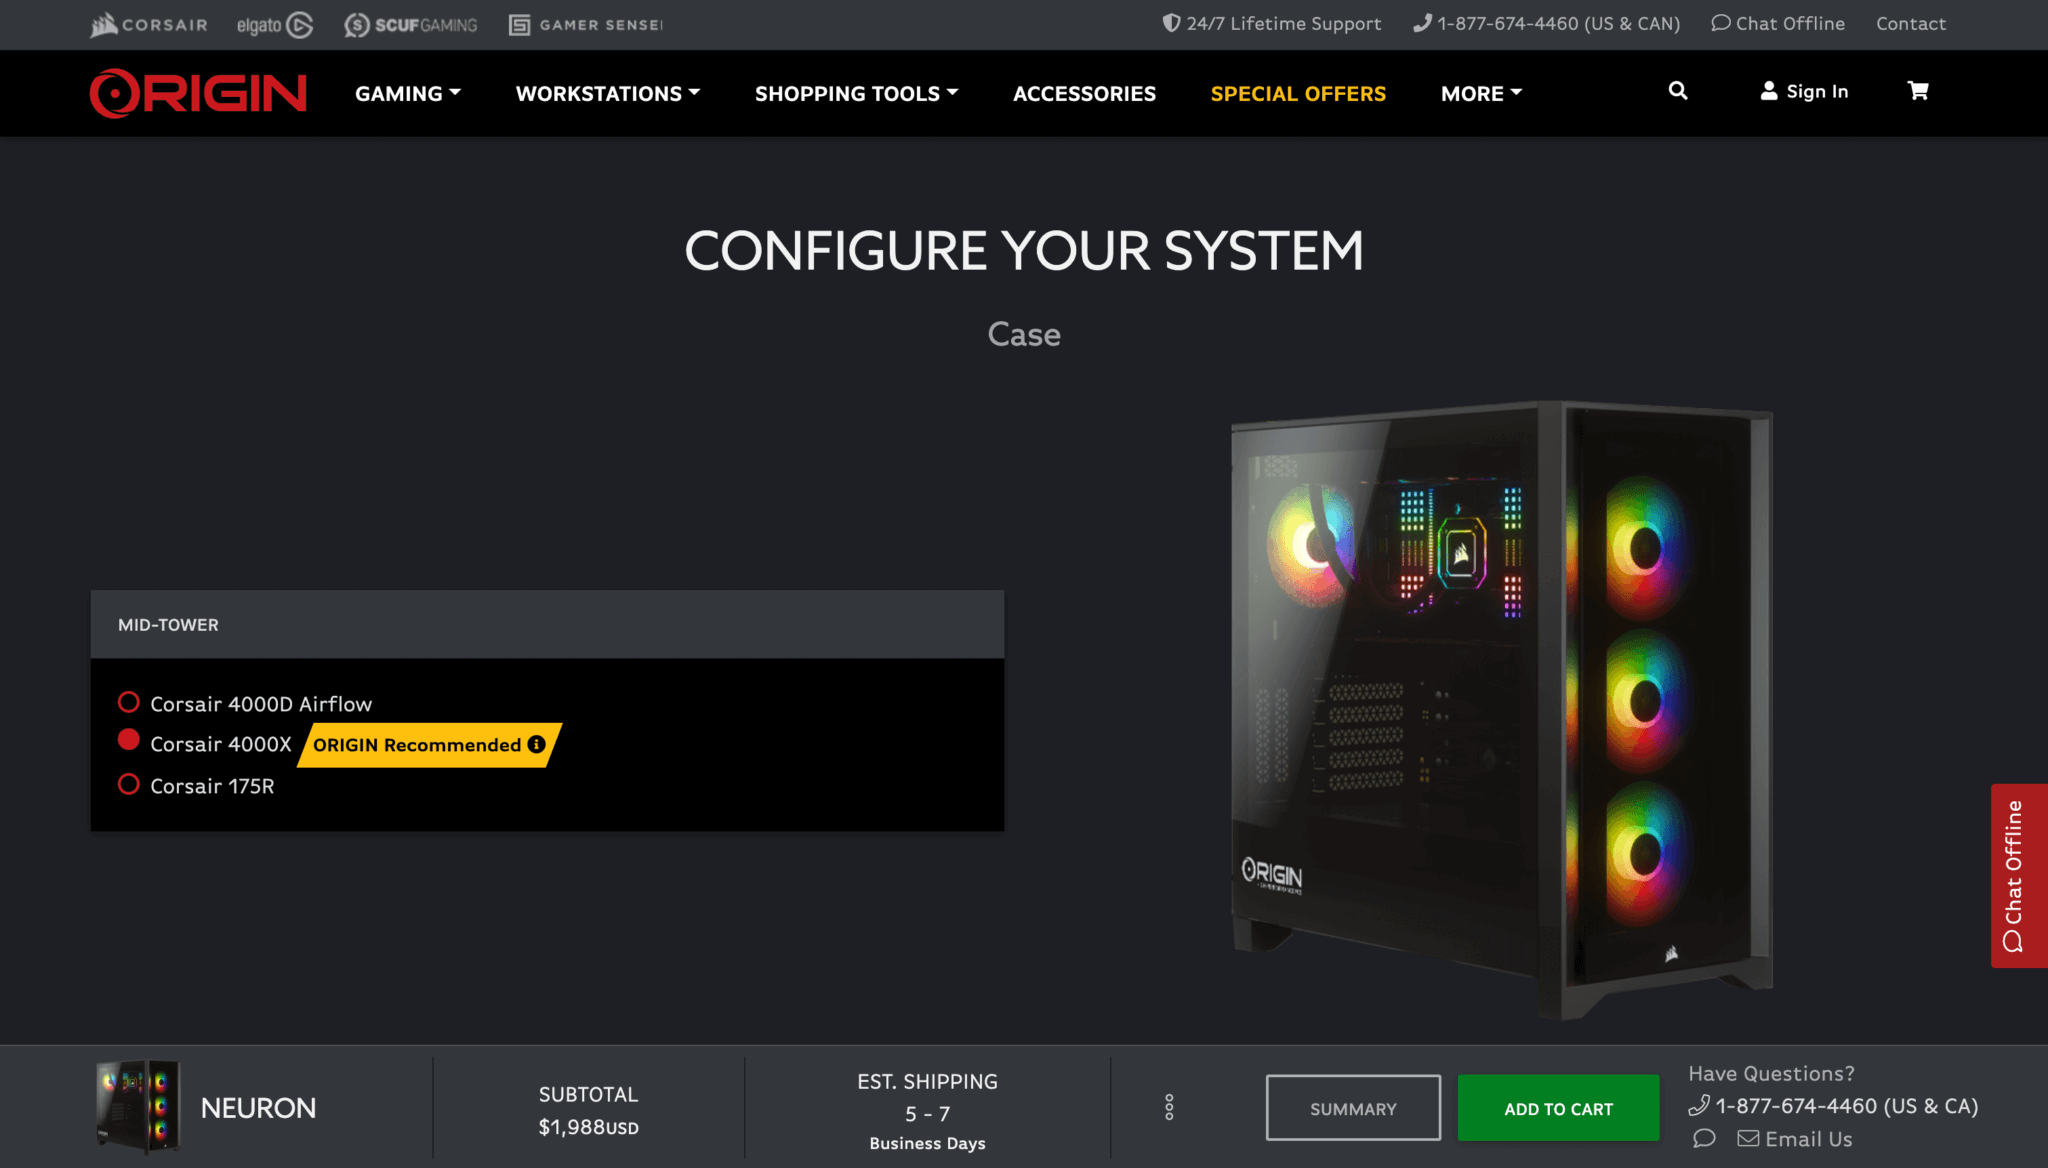Click the ORIGIN Recommended info icon
Image resolution: width=2048 pixels, height=1168 pixels.
[537, 744]
